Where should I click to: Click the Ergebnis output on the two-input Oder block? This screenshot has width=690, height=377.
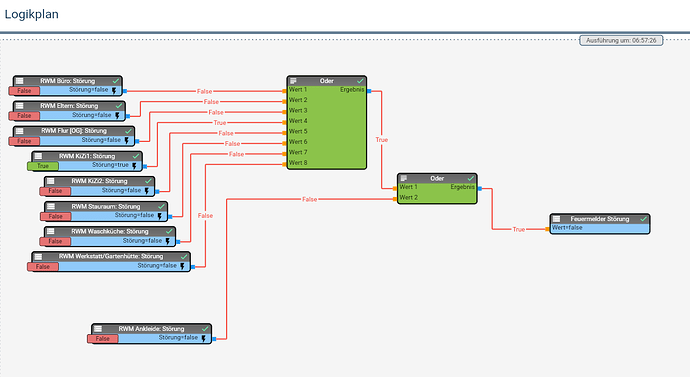coord(462,187)
